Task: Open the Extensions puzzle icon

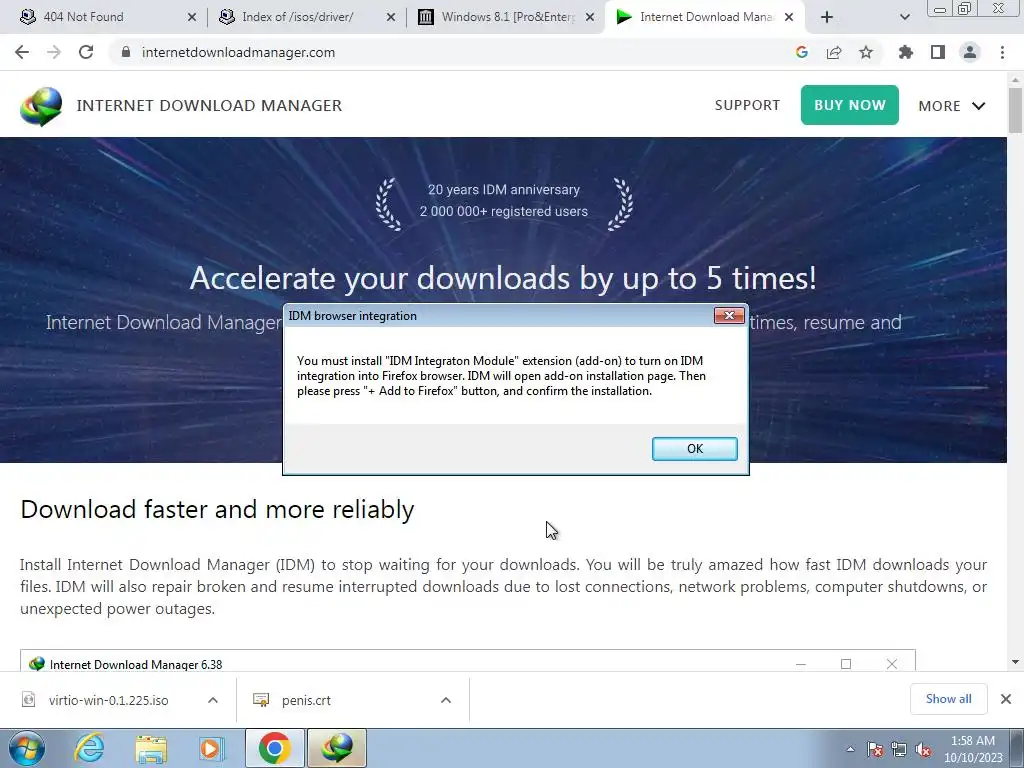Action: pyautogui.click(x=906, y=52)
